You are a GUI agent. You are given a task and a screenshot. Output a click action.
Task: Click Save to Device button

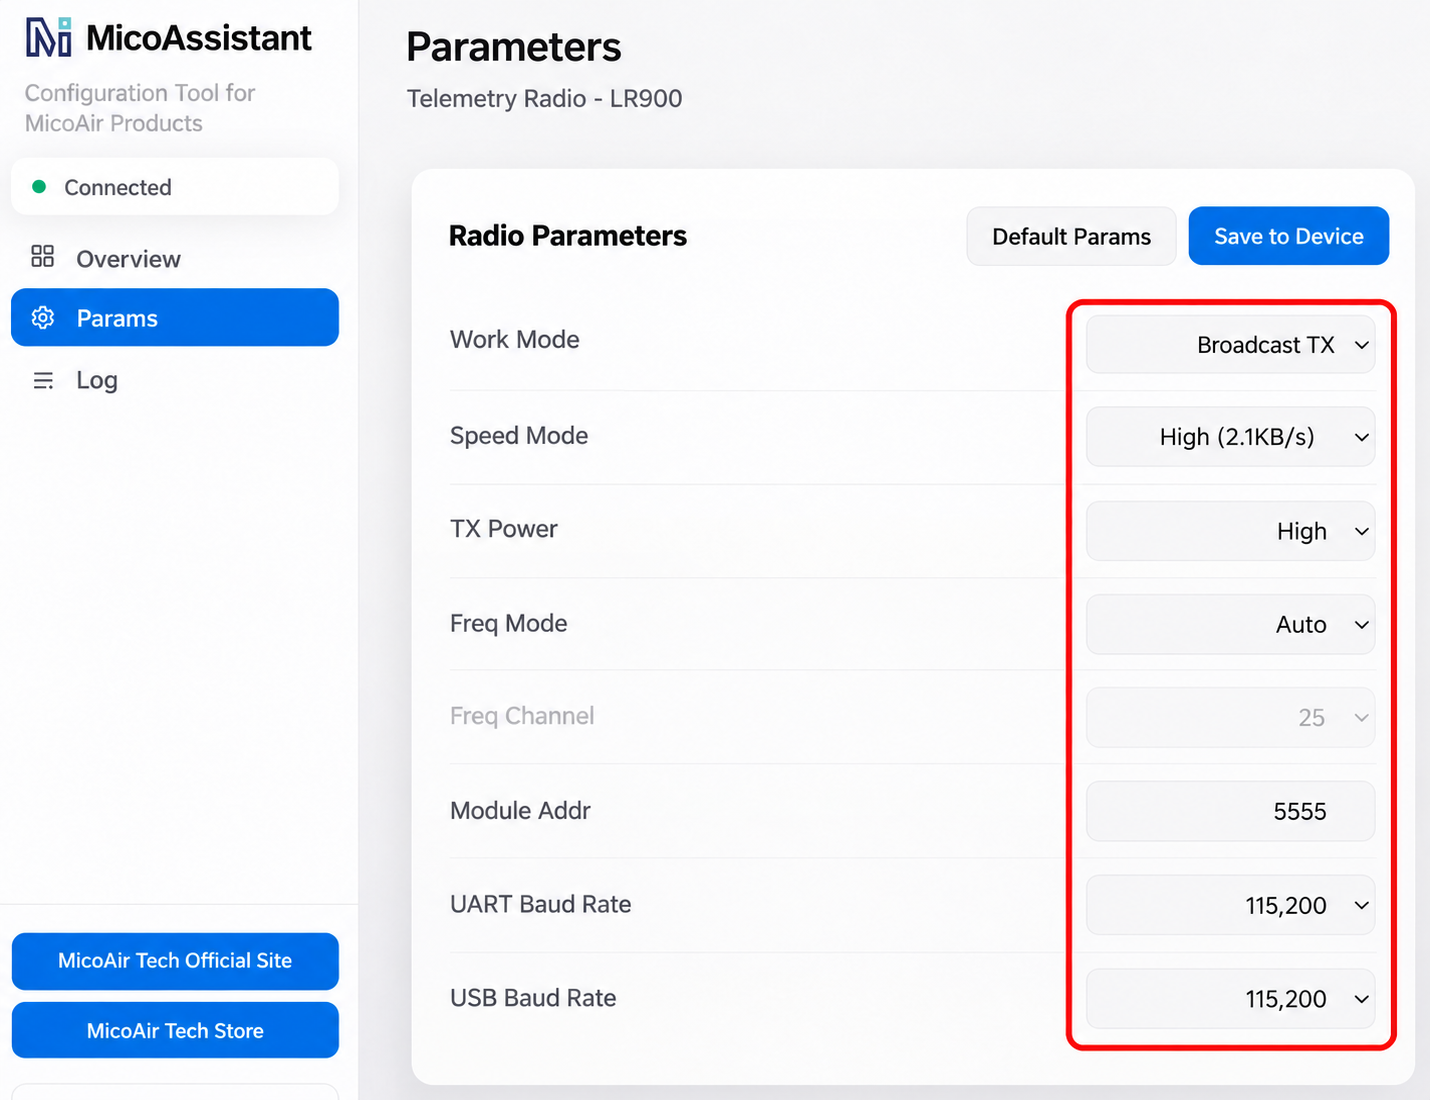tap(1288, 236)
